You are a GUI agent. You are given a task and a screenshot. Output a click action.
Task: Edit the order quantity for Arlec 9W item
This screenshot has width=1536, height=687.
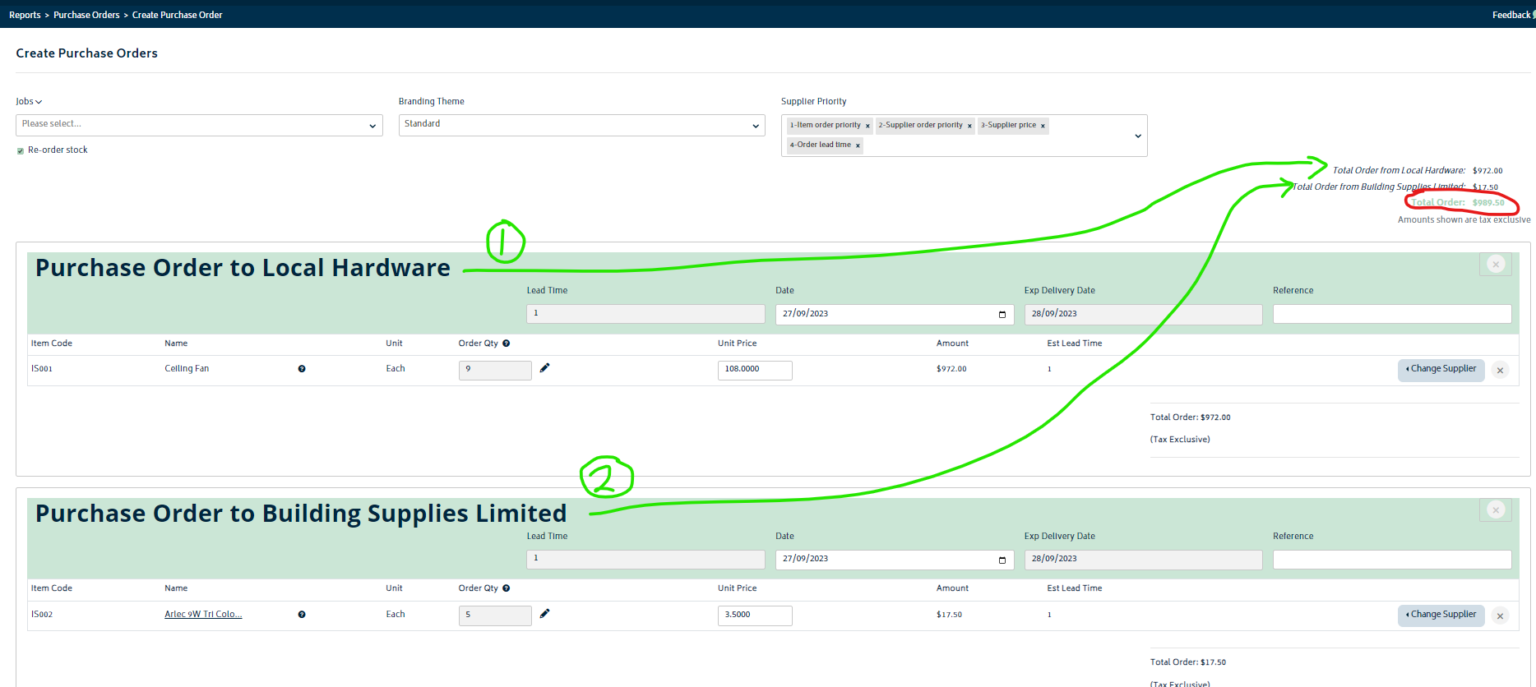(544, 614)
